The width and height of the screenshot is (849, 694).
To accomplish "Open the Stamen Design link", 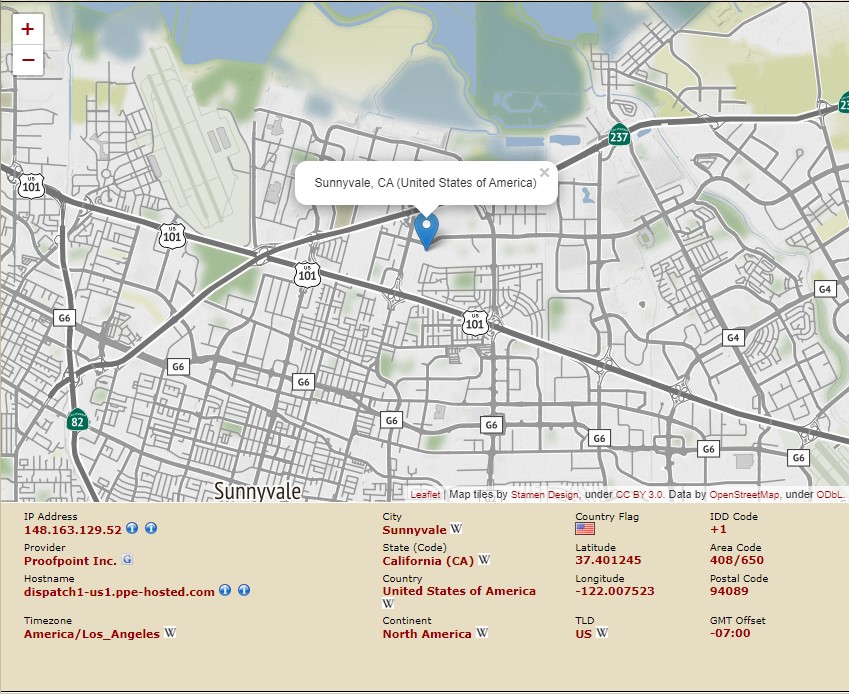I will (x=545, y=495).
